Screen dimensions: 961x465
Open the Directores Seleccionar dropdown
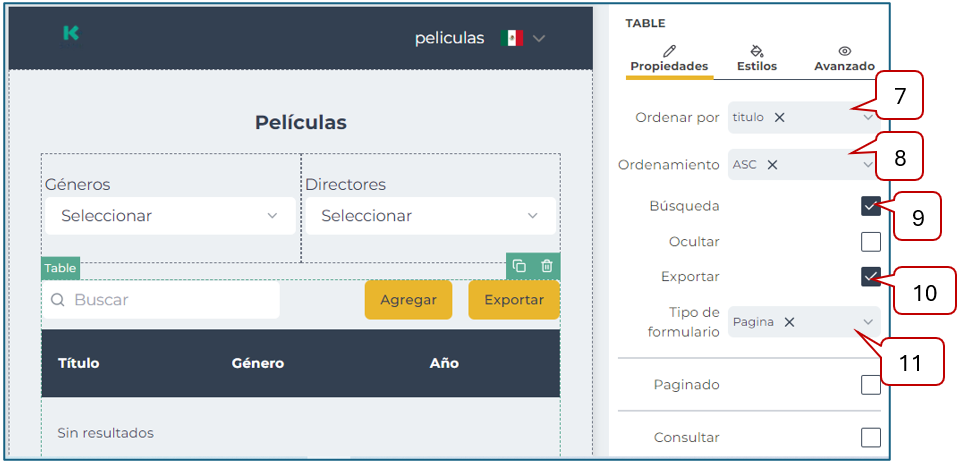430,216
